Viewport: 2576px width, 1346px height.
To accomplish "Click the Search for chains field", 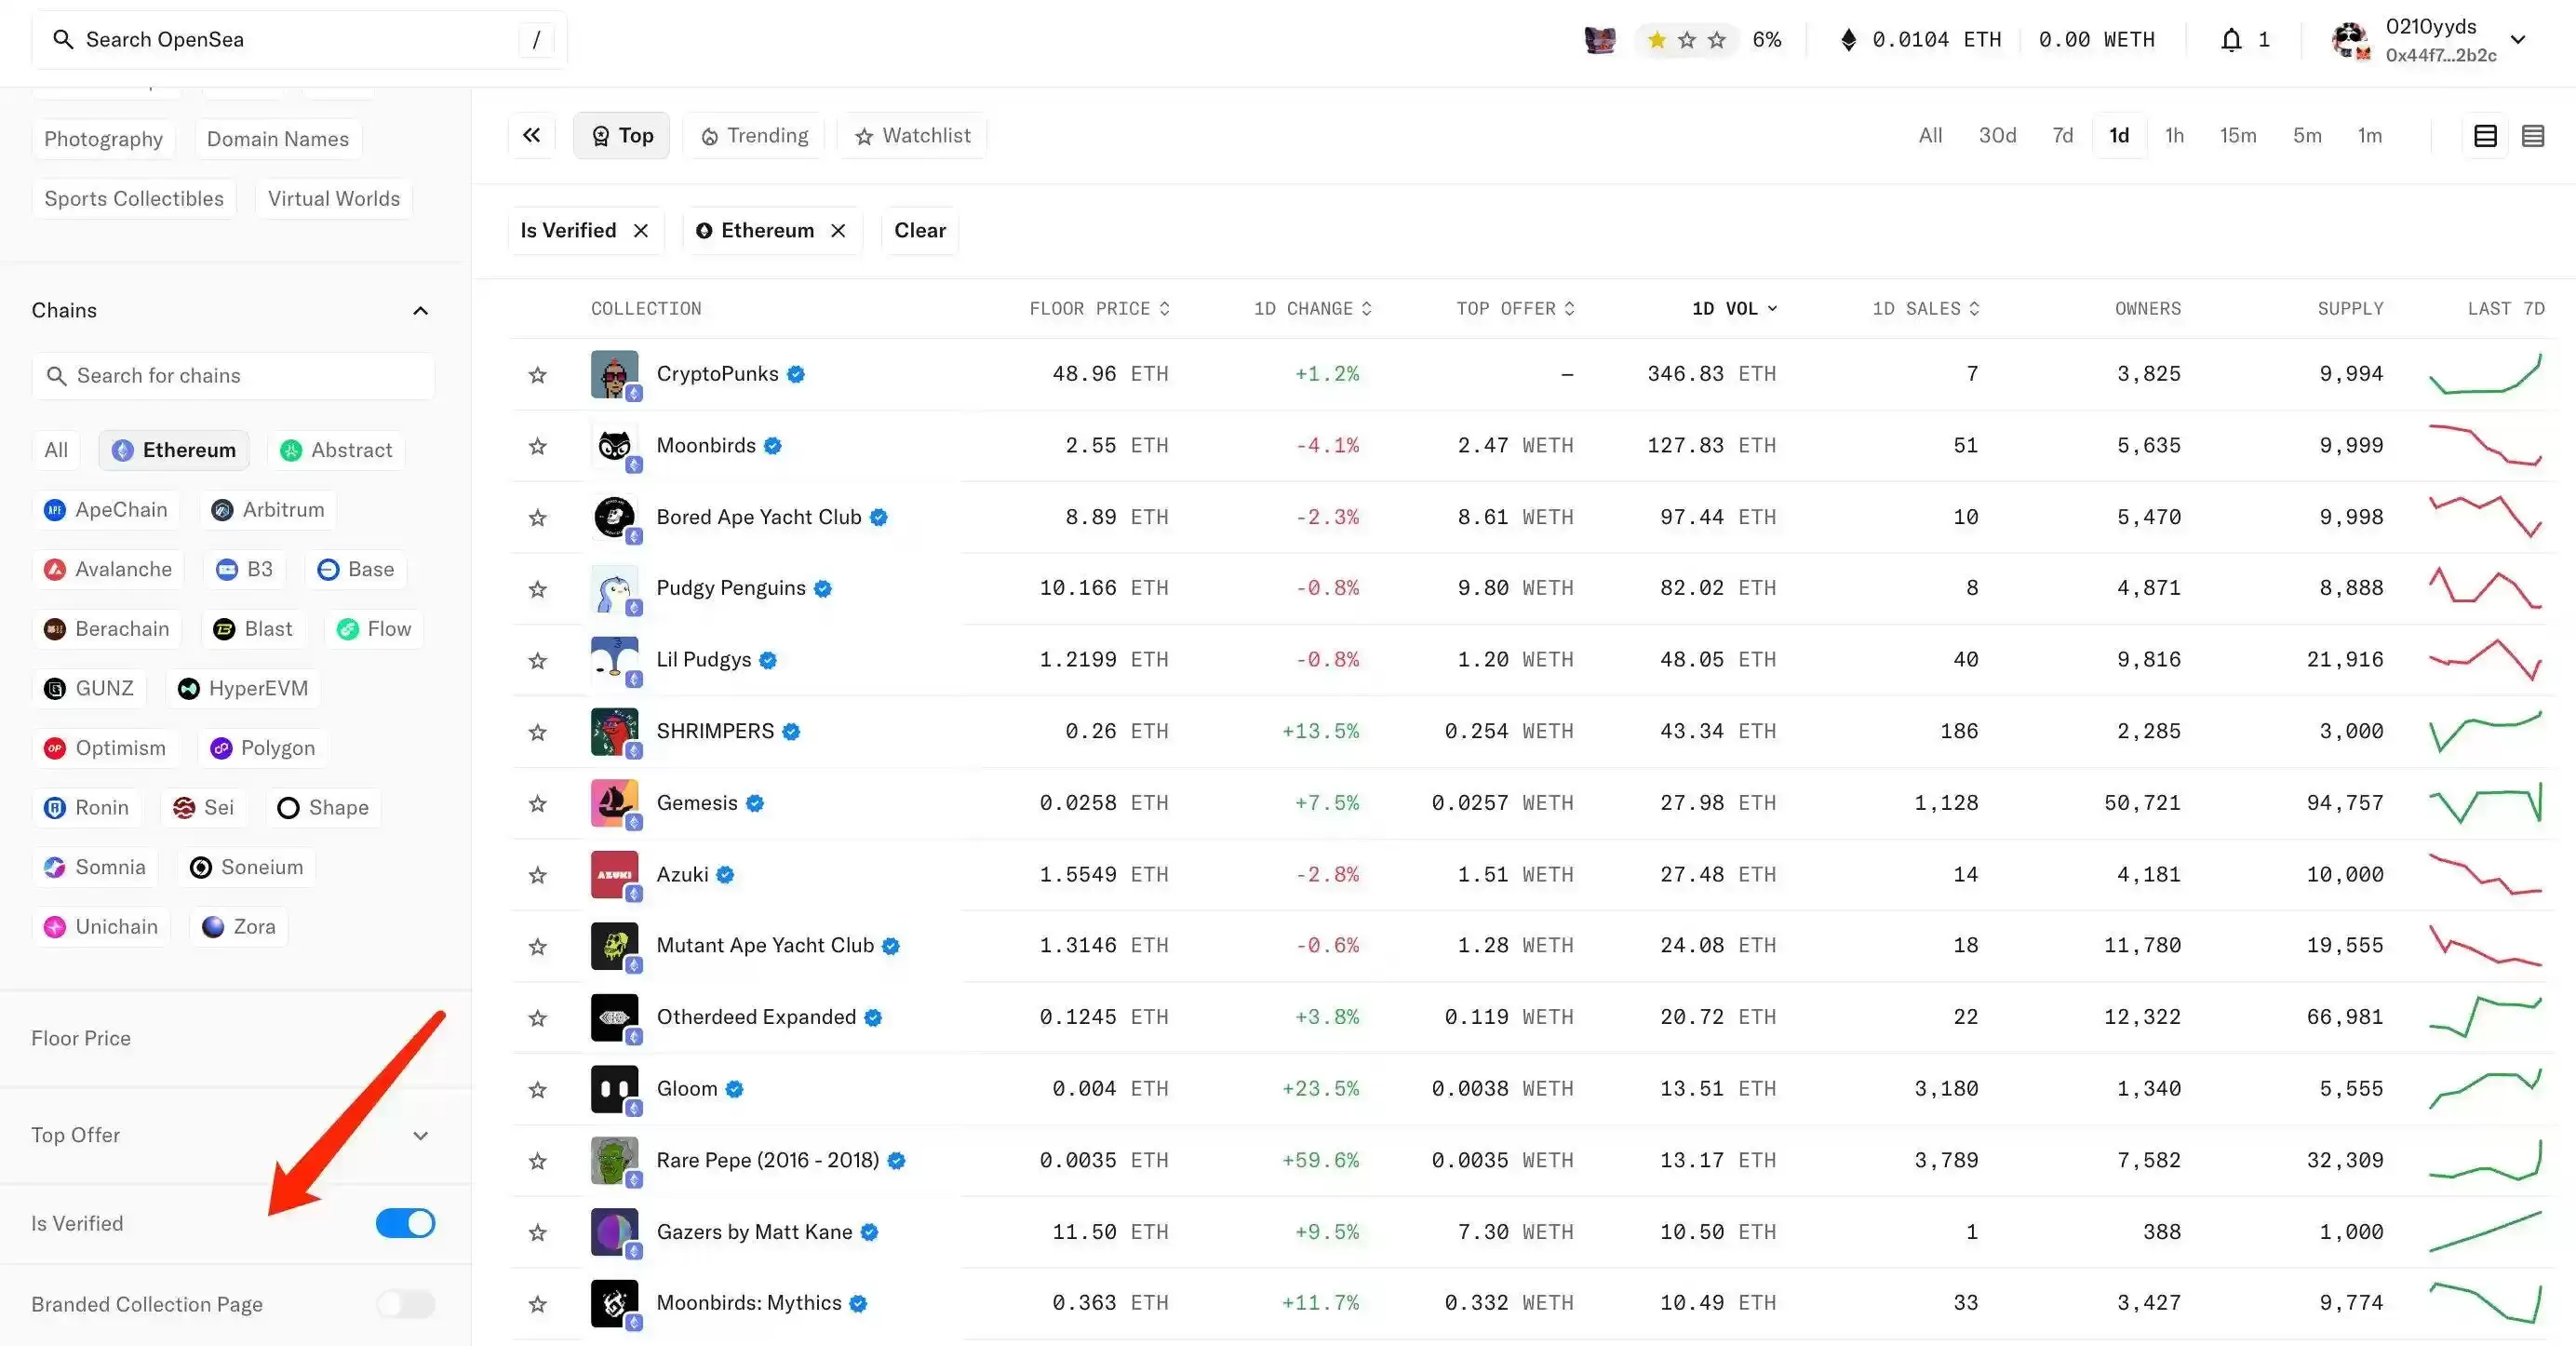I will [x=233, y=376].
